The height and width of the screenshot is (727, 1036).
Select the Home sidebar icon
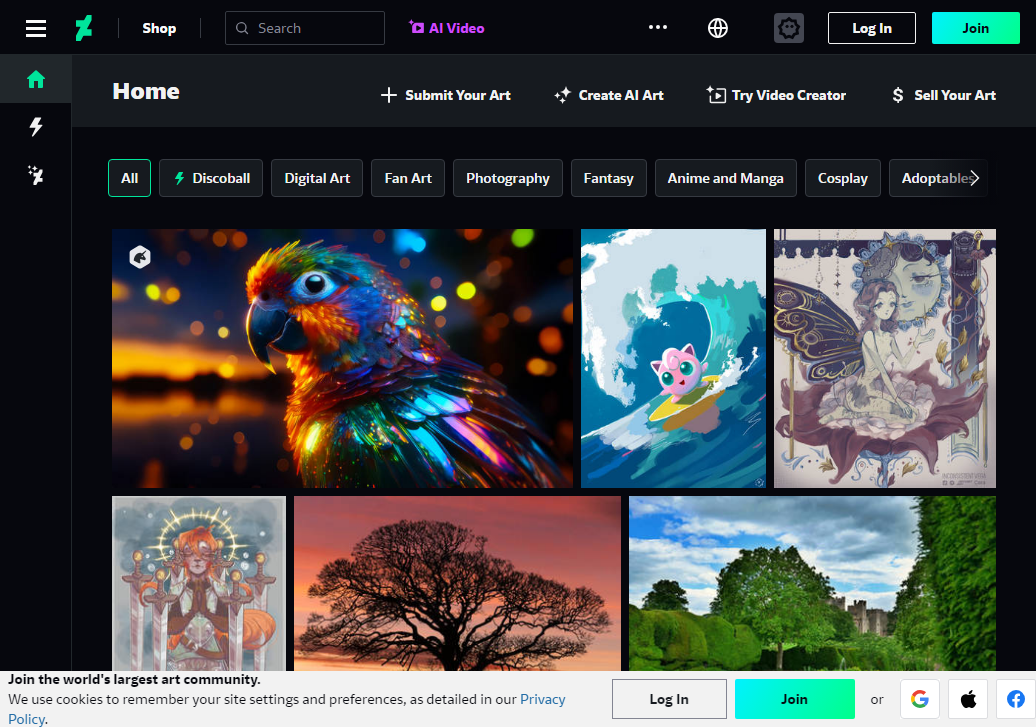coord(36,79)
